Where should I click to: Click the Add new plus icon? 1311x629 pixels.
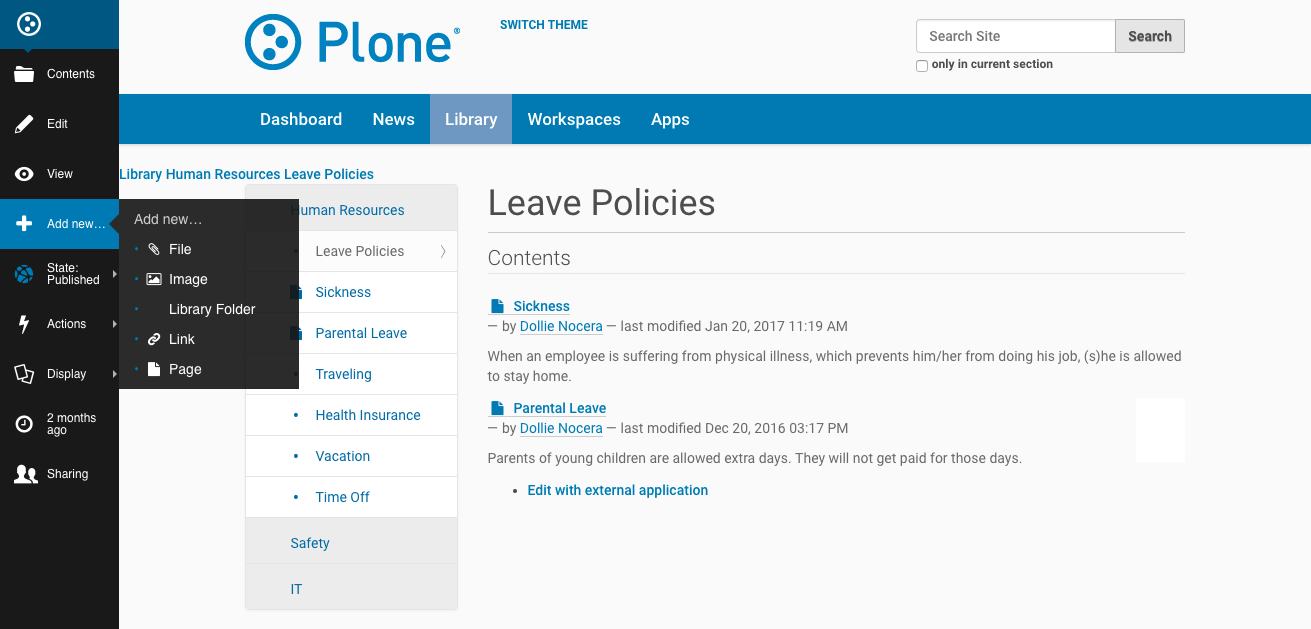click(24, 224)
